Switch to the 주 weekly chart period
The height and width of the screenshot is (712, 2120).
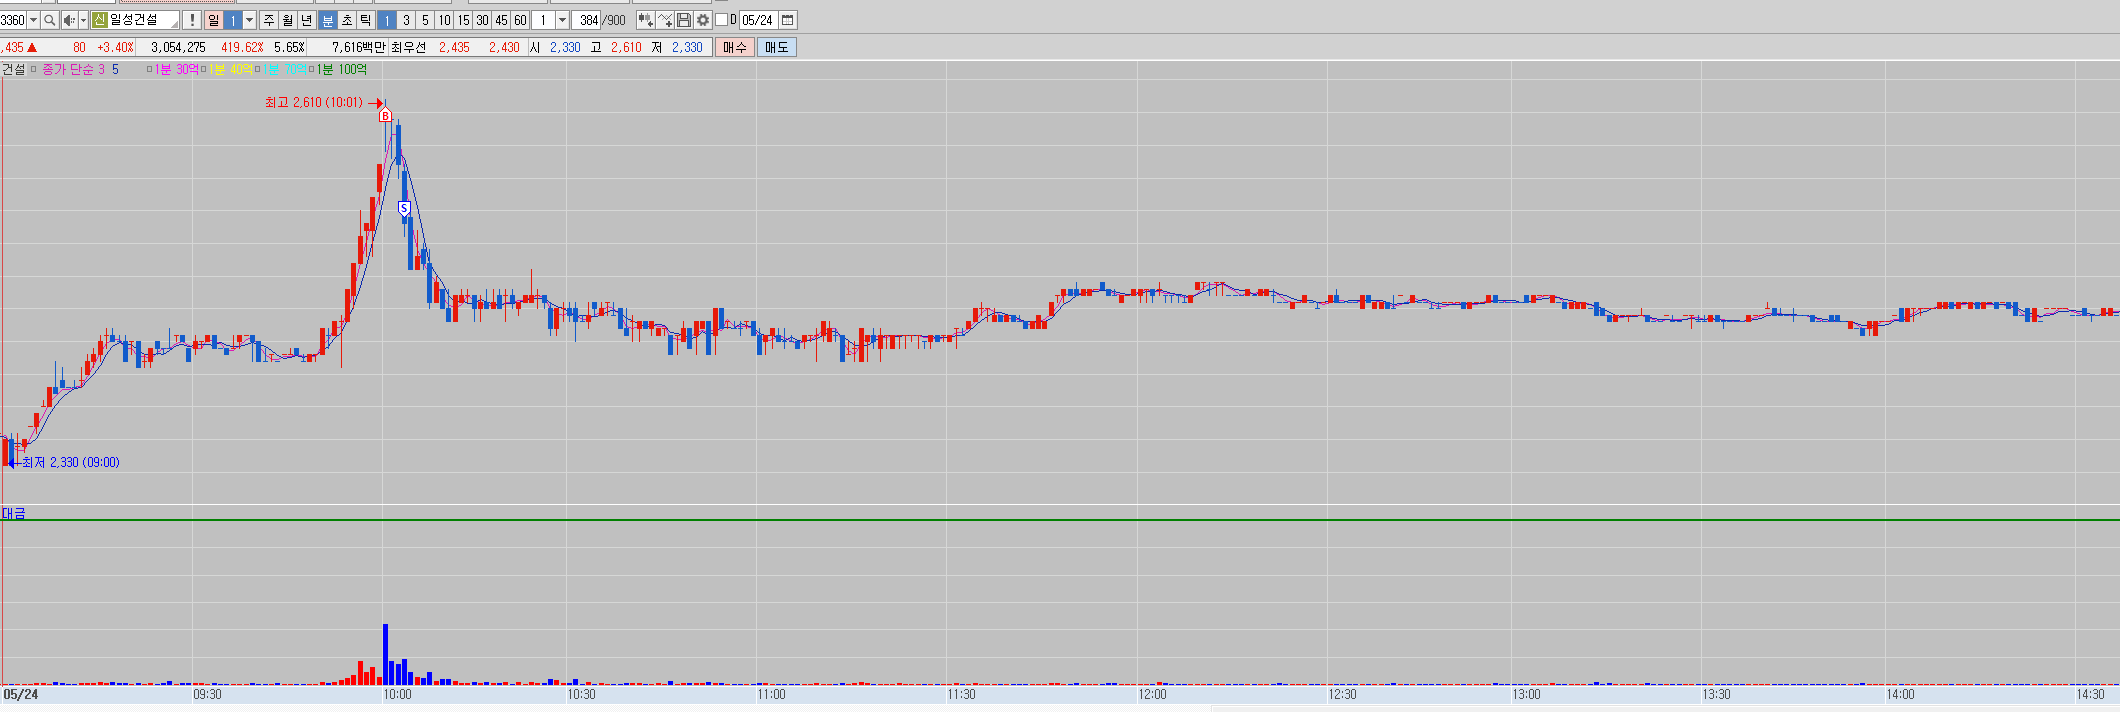click(x=269, y=20)
